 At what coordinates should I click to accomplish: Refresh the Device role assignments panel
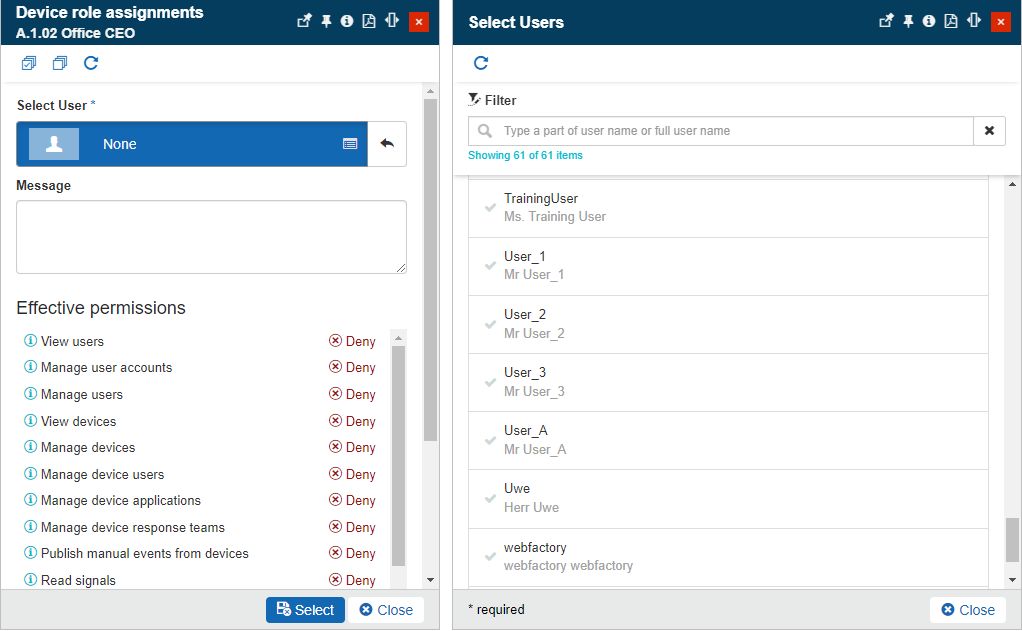click(x=91, y=63)
